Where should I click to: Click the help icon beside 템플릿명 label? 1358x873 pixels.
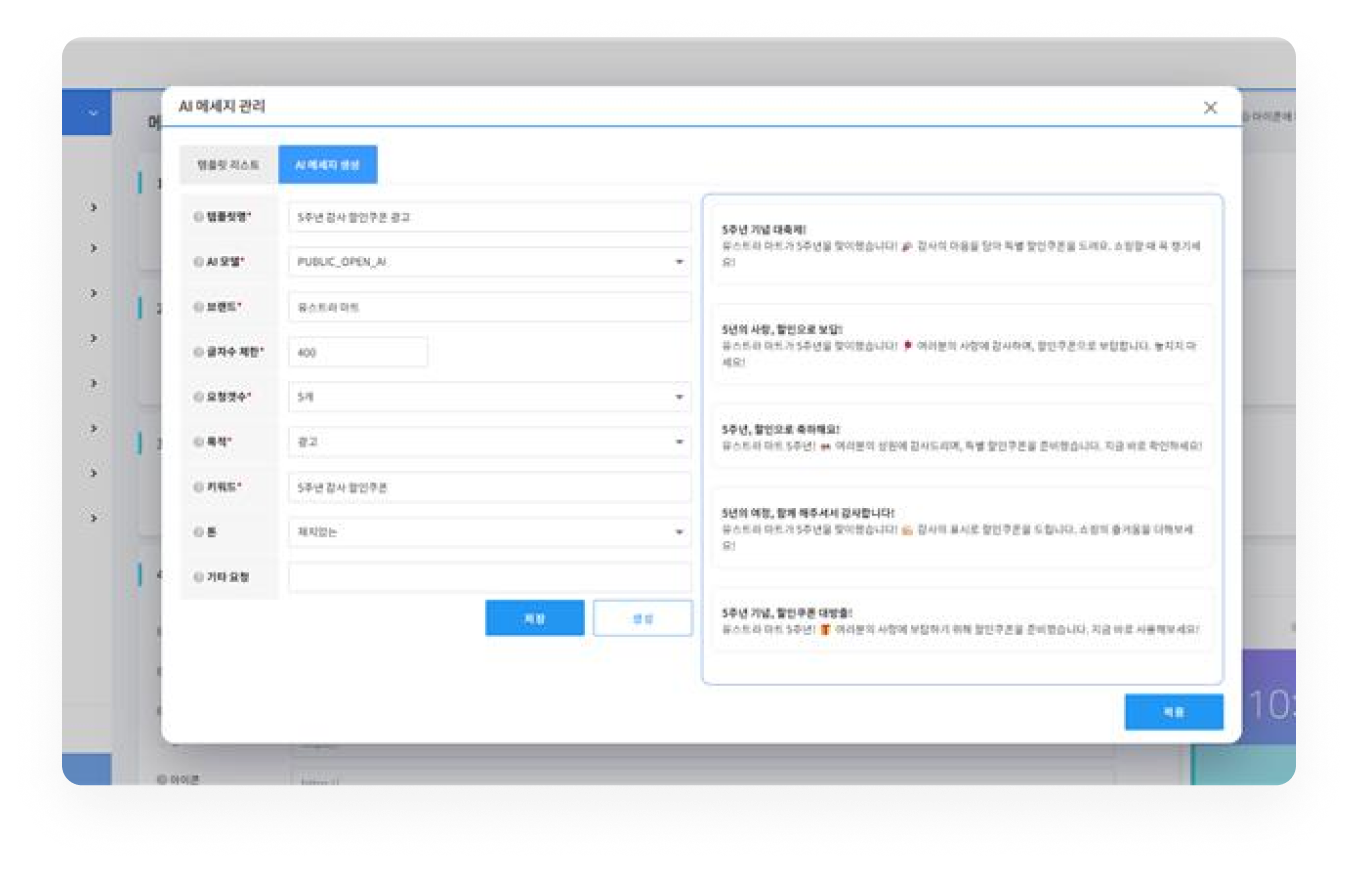[x=198, y=217]
